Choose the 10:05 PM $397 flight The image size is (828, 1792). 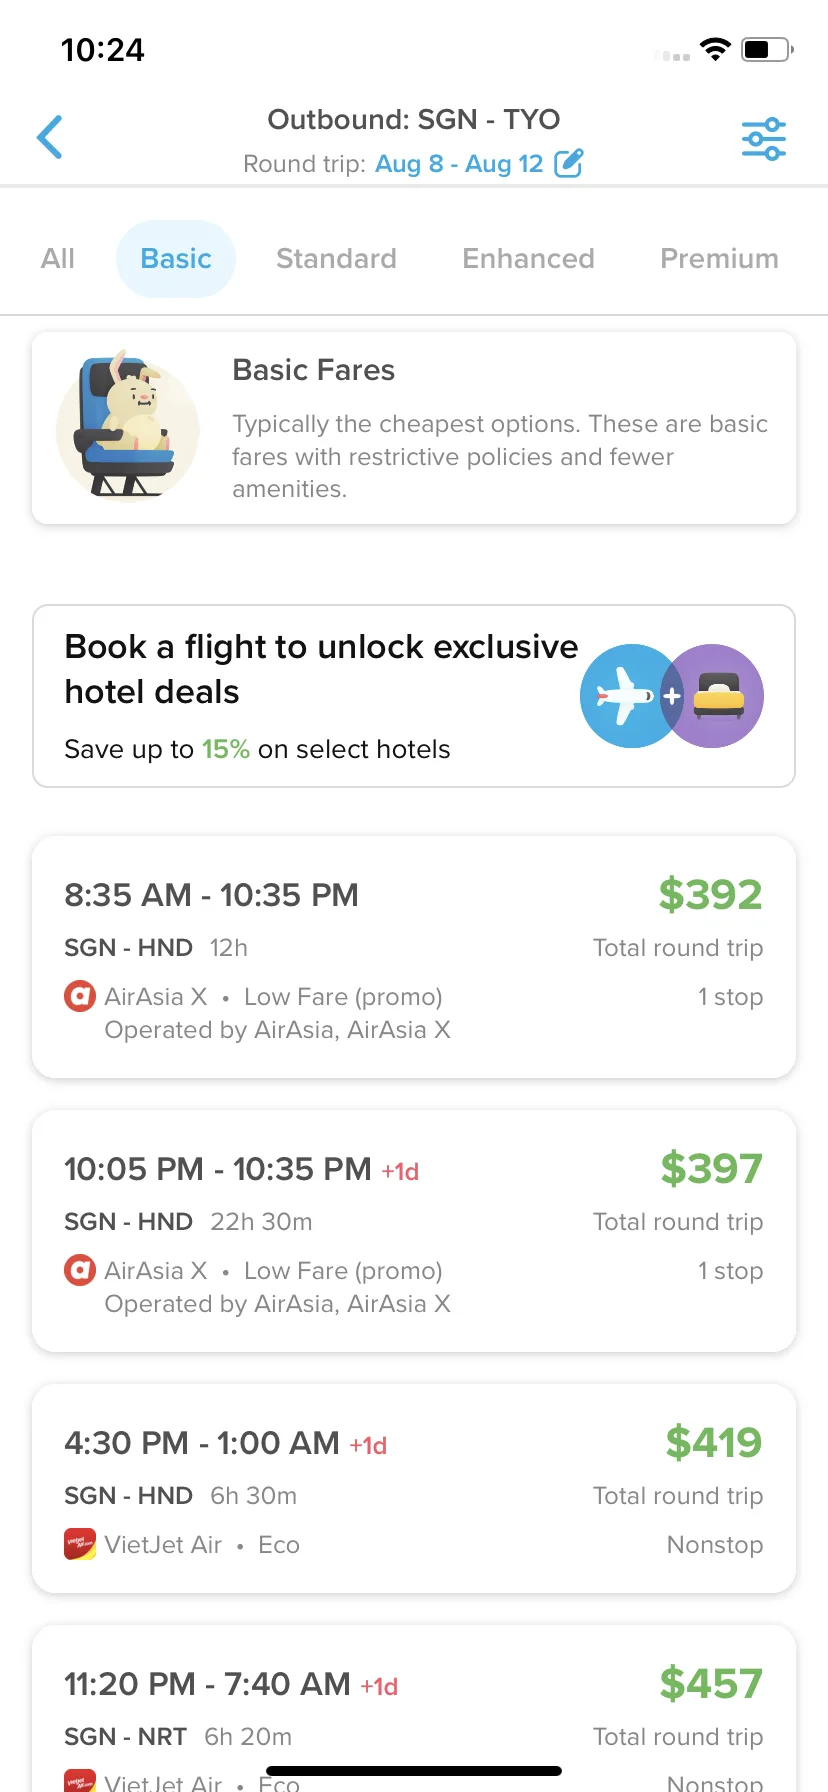(414, 1231)
